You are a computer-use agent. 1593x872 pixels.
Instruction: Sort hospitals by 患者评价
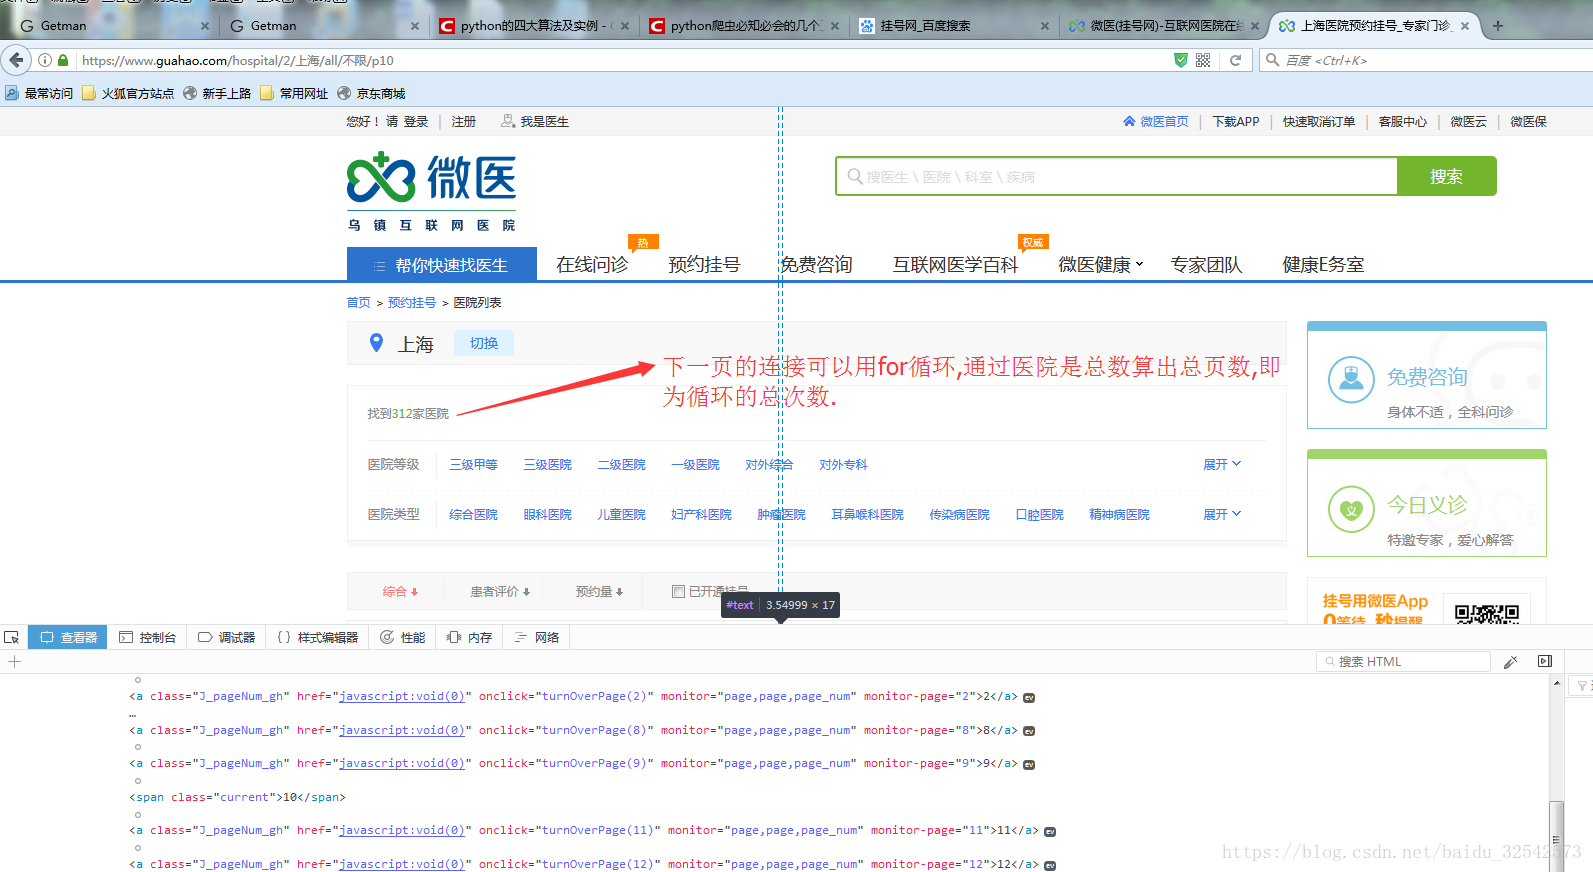pos(500,591)
